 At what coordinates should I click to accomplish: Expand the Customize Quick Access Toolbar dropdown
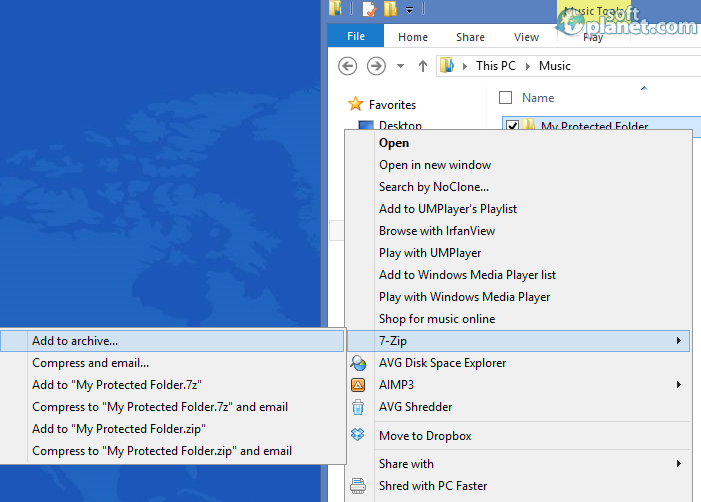click(410, 9)
